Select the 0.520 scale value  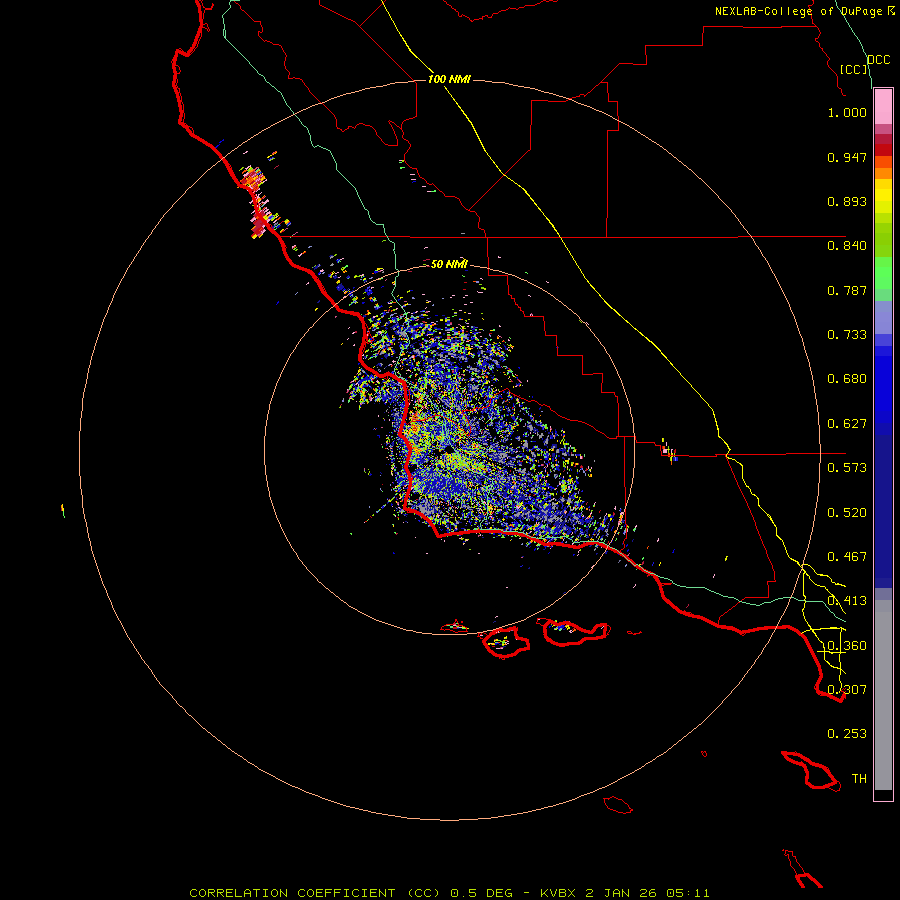point(847,513)
